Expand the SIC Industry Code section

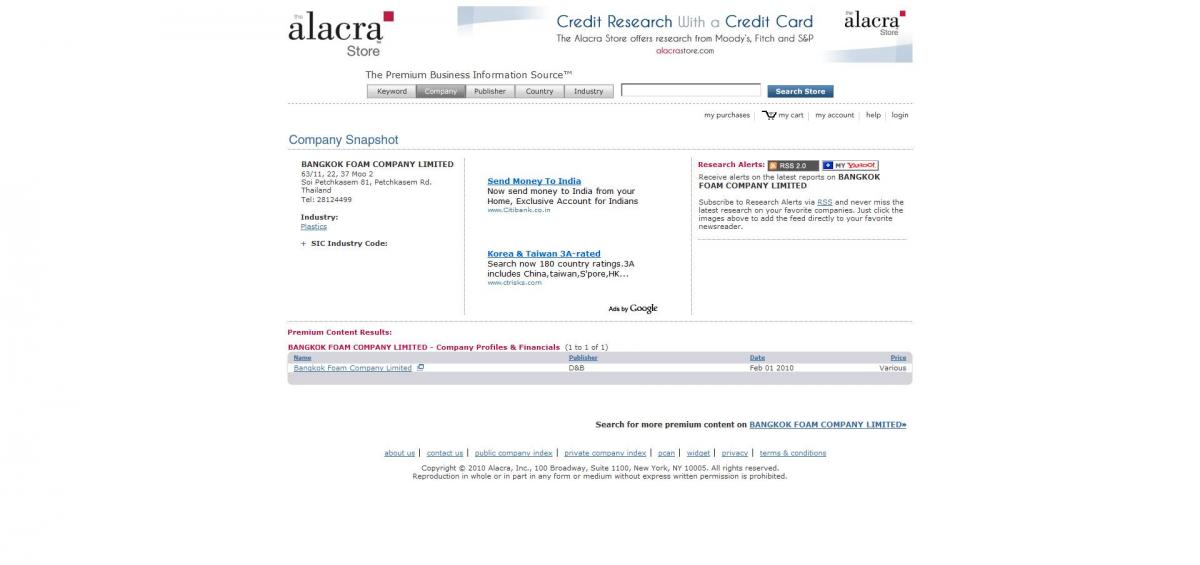304,244
